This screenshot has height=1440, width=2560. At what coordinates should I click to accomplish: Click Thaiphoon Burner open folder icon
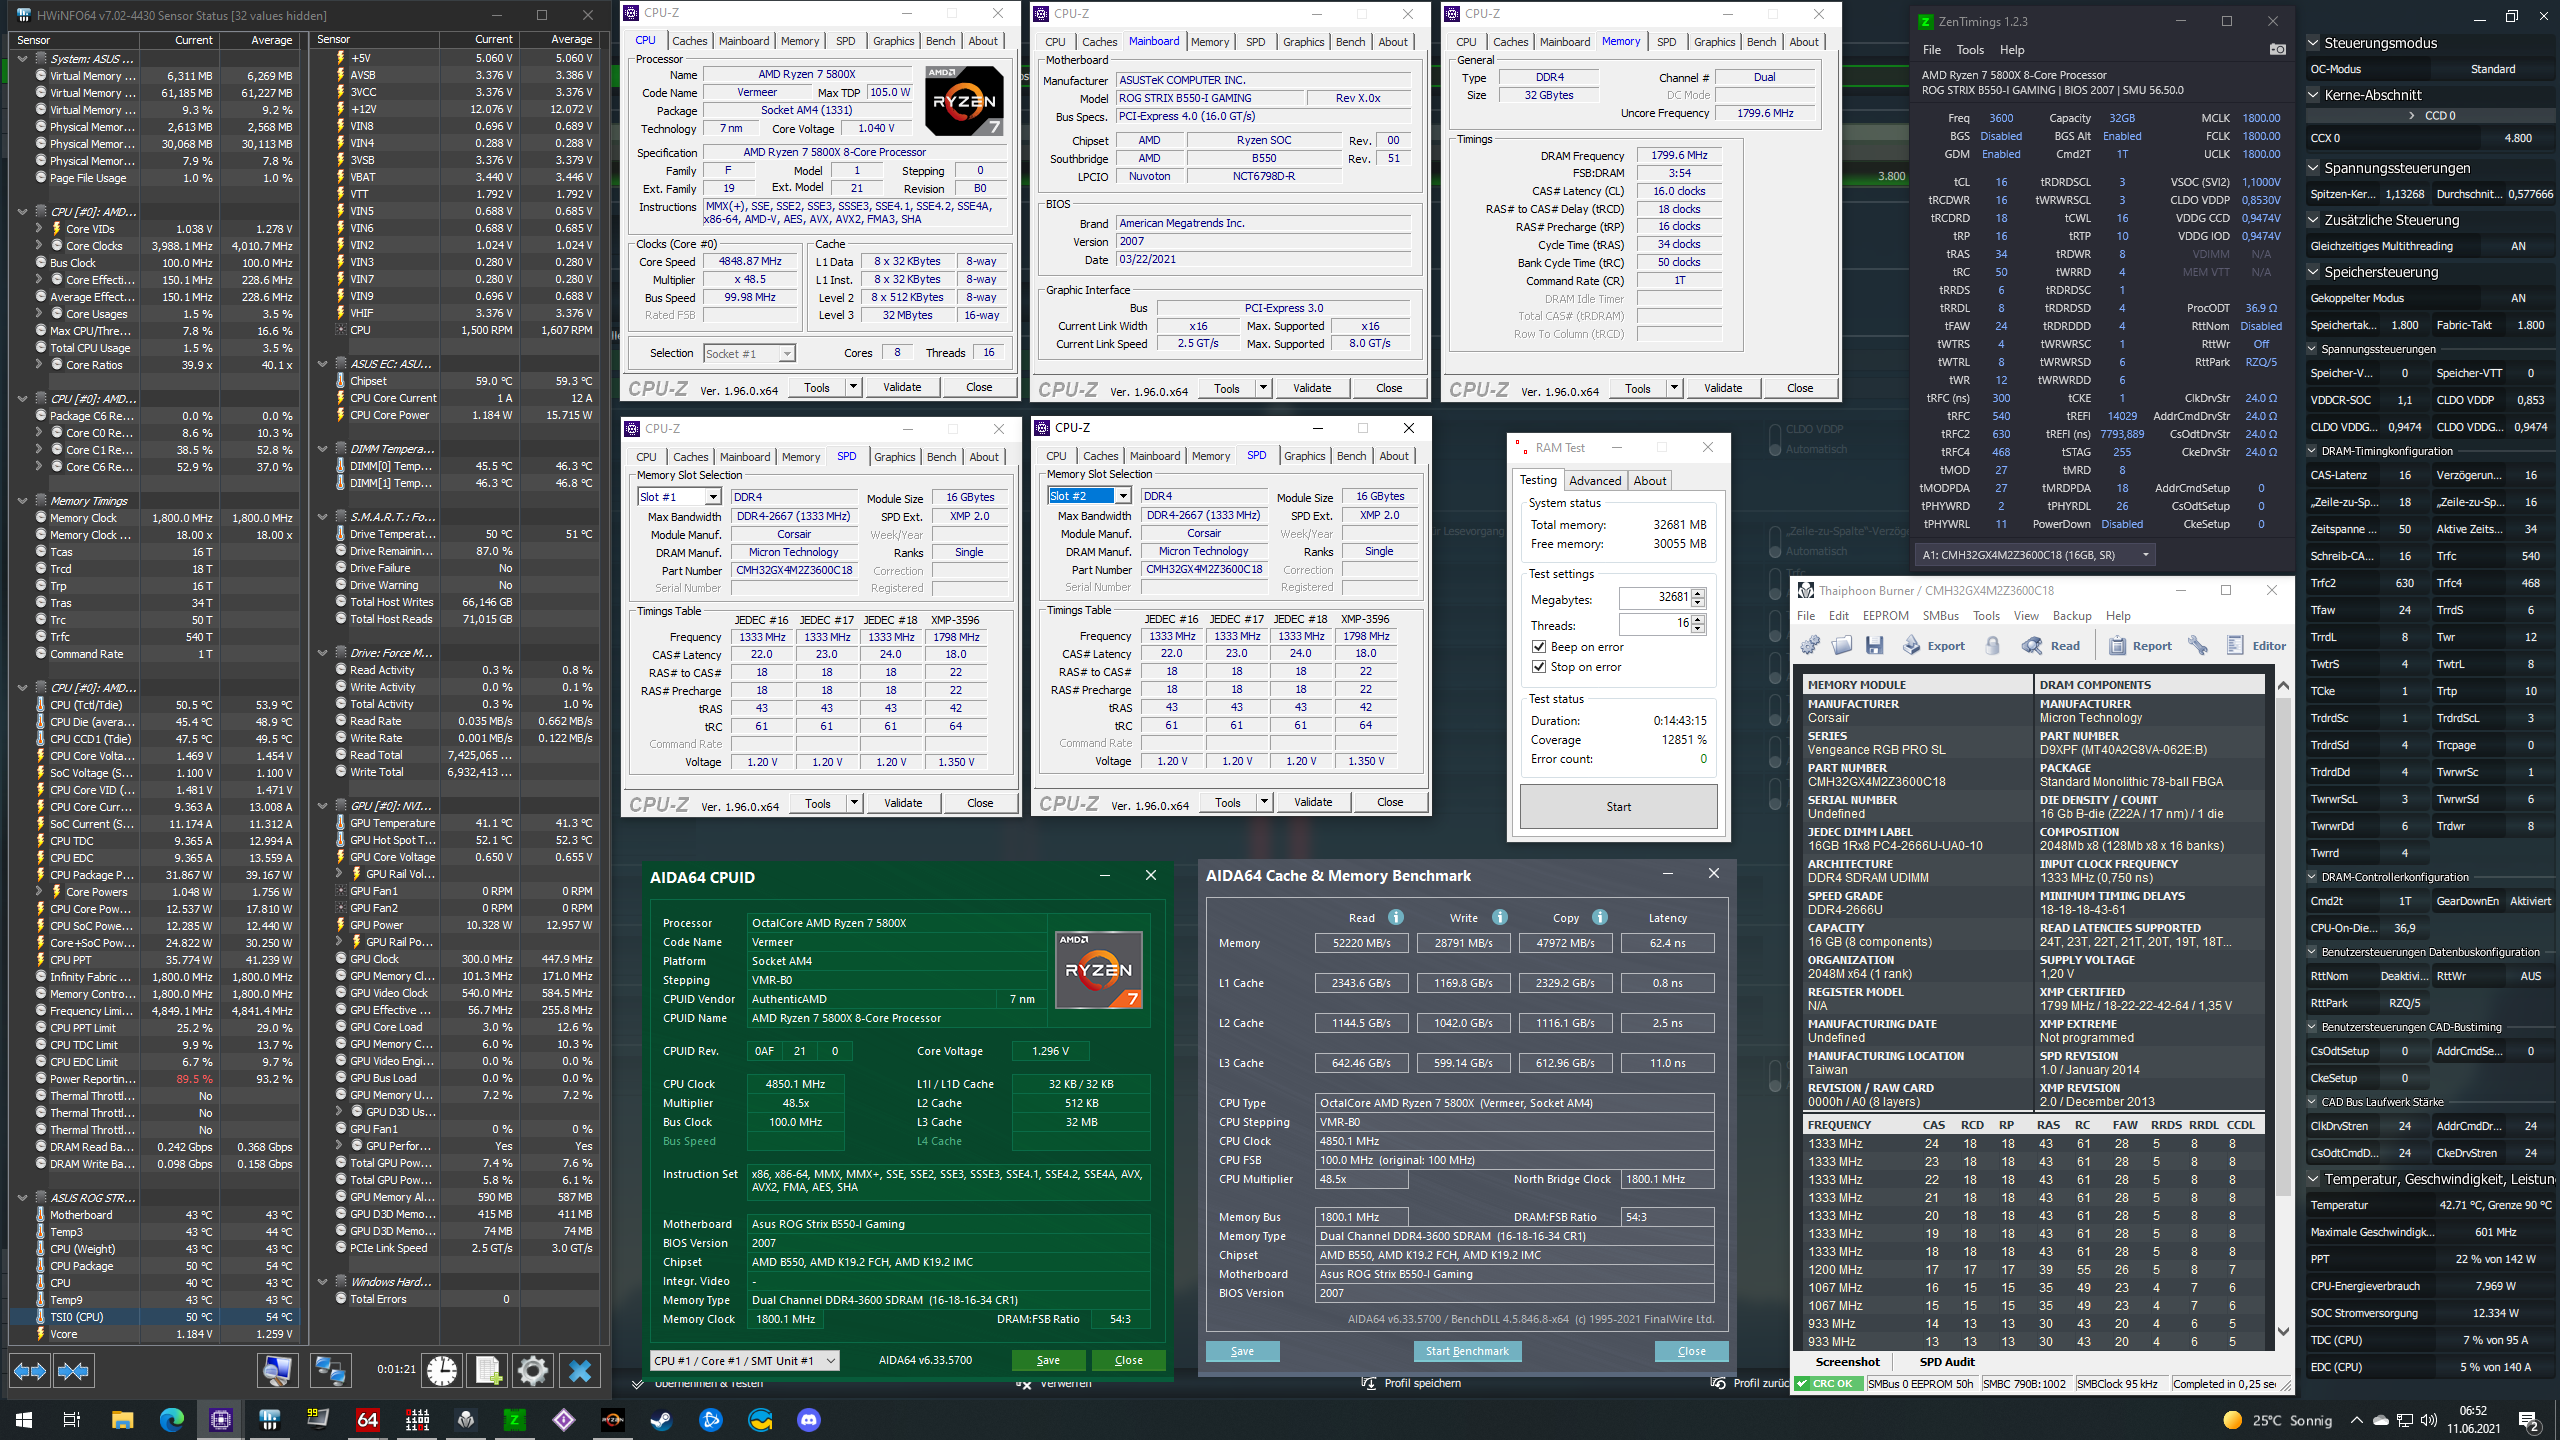1842,646
